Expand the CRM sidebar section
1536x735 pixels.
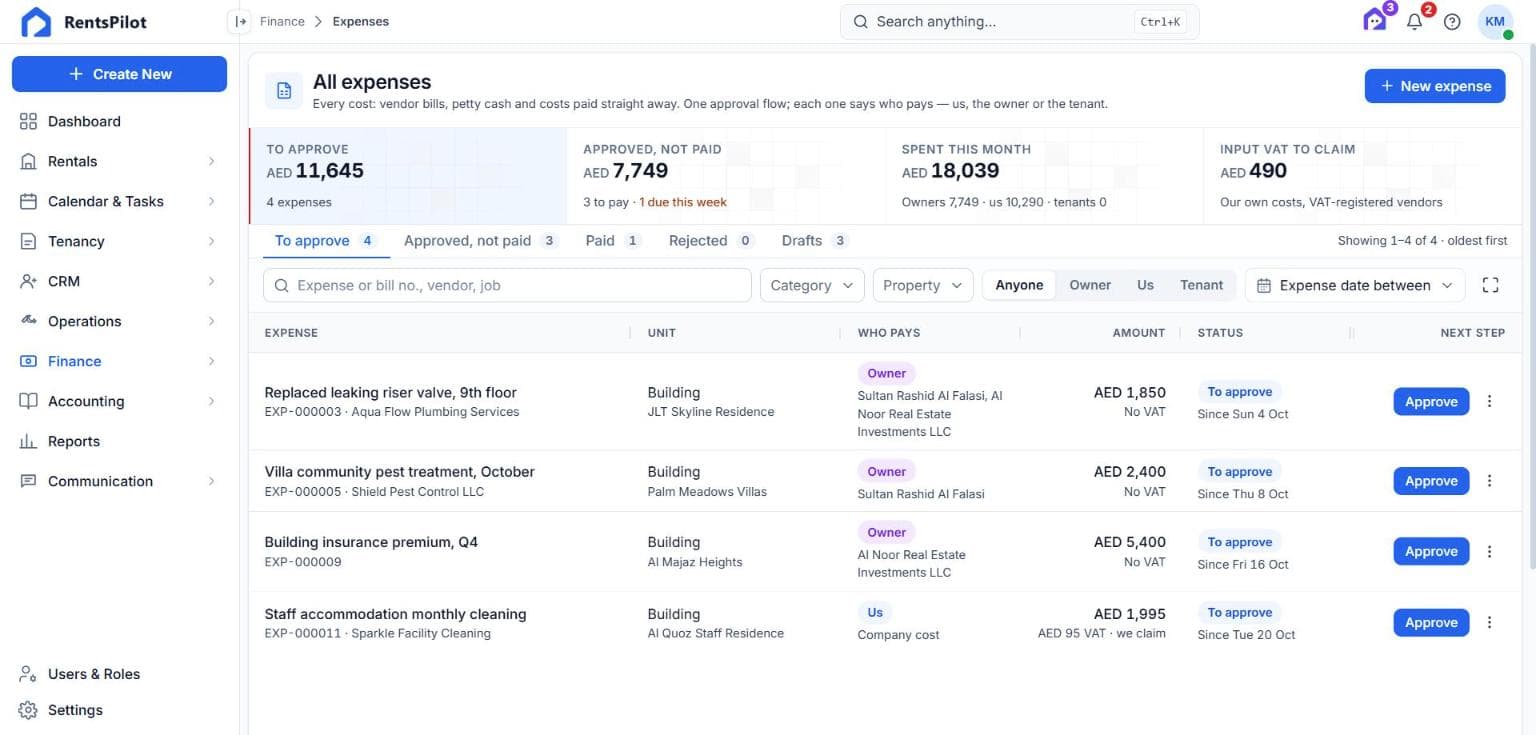[x=119, y=281]
